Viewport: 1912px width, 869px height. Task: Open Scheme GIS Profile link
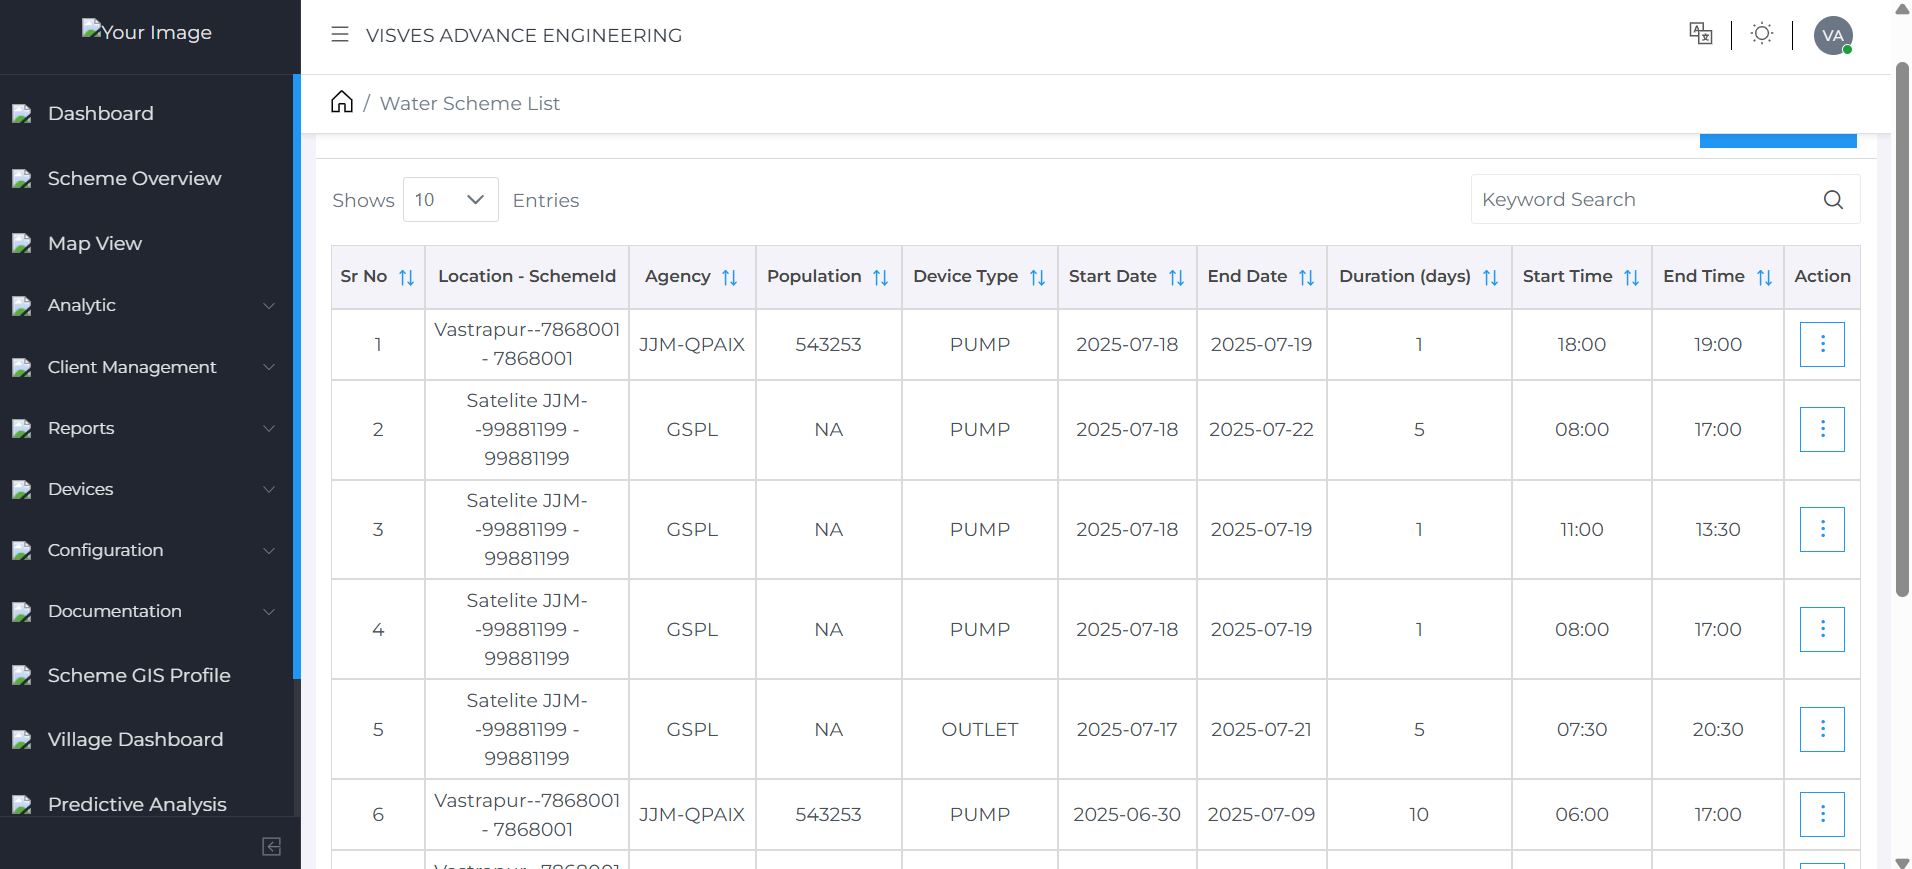coord(139,676)
